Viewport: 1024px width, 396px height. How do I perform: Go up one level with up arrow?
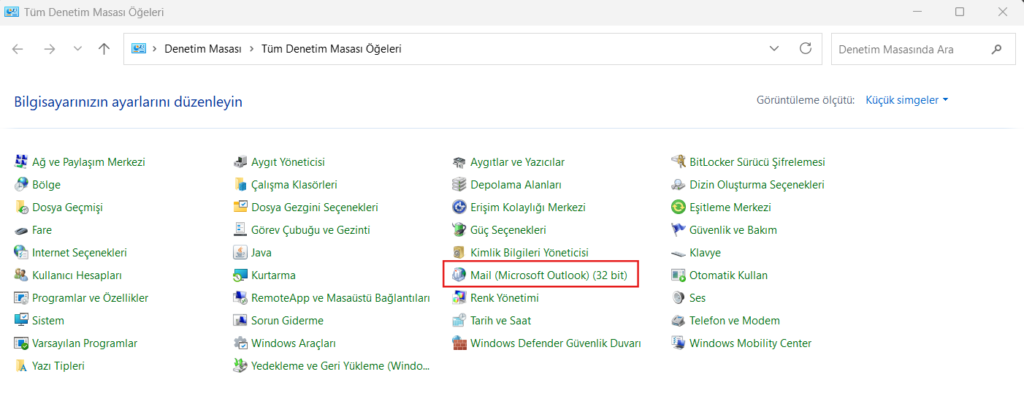104,49
